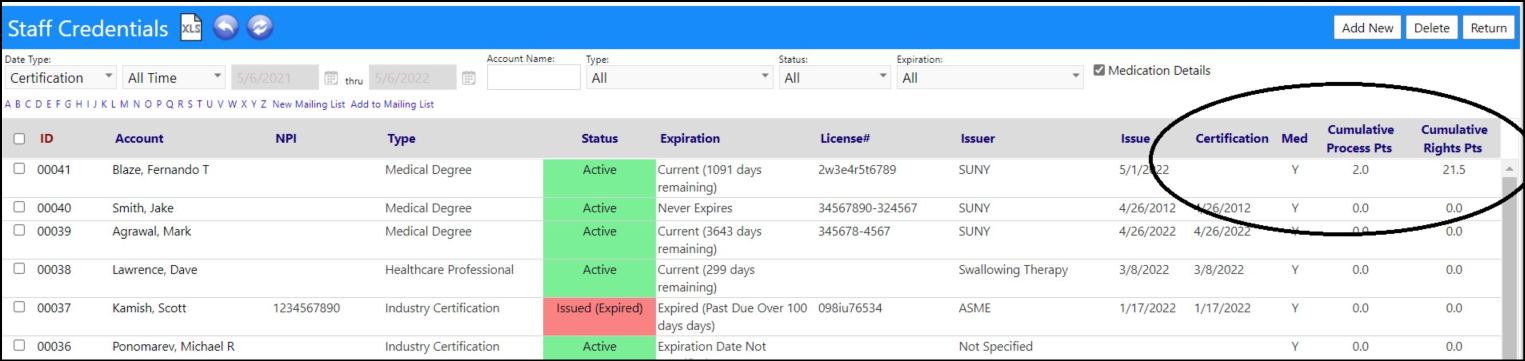Click the New Mailing List link
Screen dimensions: 1525x361
point(308,104)
